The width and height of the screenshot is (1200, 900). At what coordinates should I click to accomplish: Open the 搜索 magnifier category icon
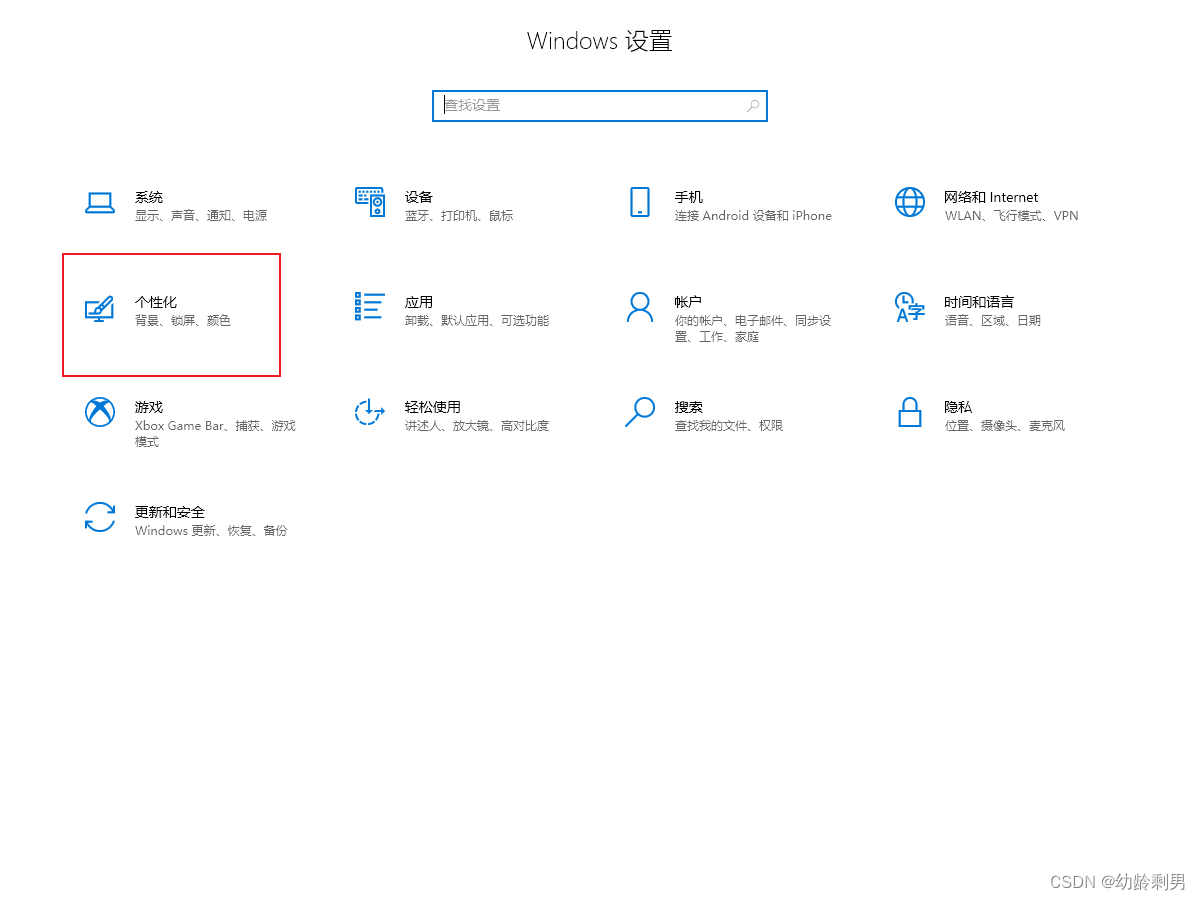coord(640,411)
